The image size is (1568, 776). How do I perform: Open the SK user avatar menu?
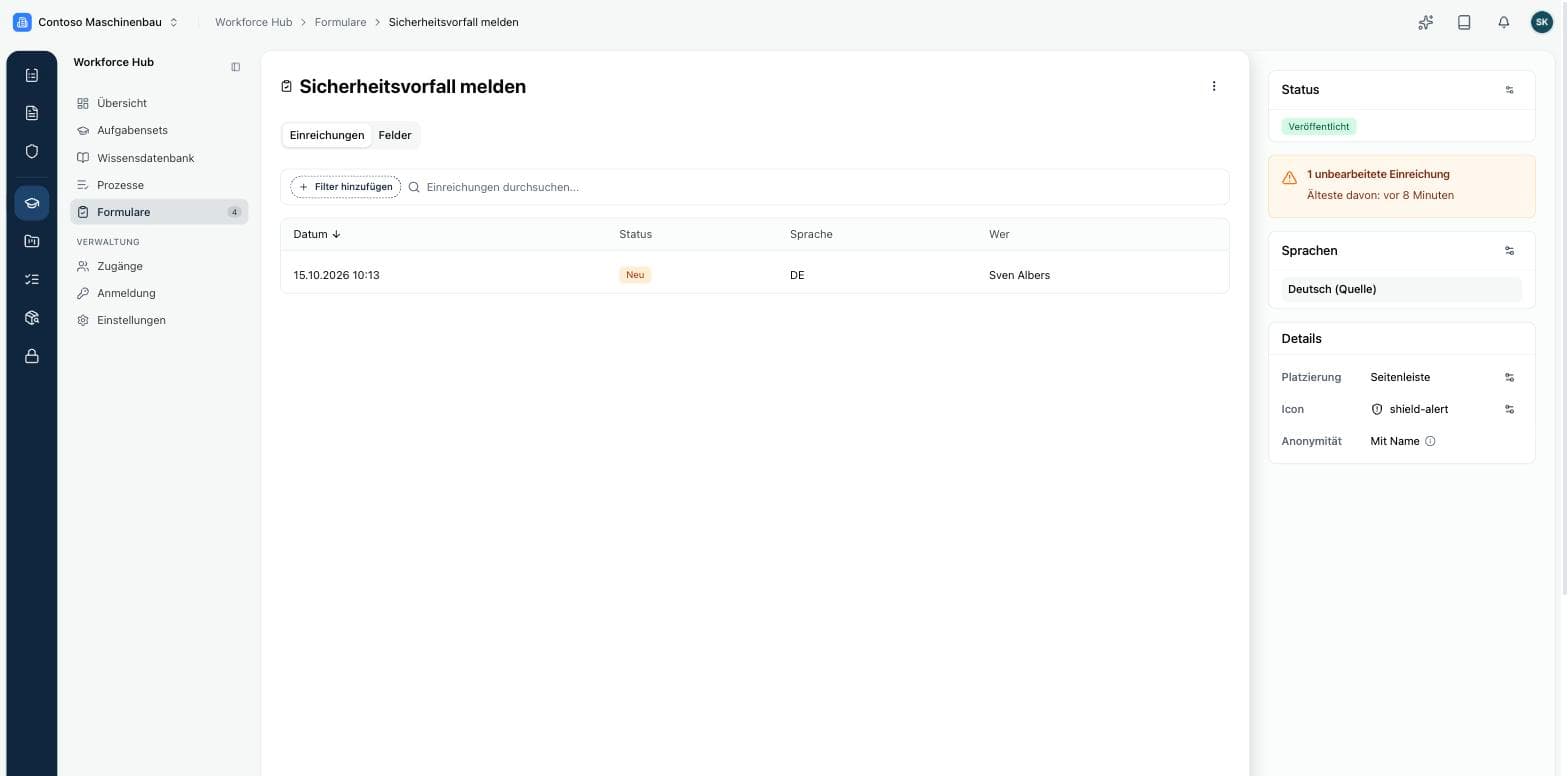point(1542,22)
